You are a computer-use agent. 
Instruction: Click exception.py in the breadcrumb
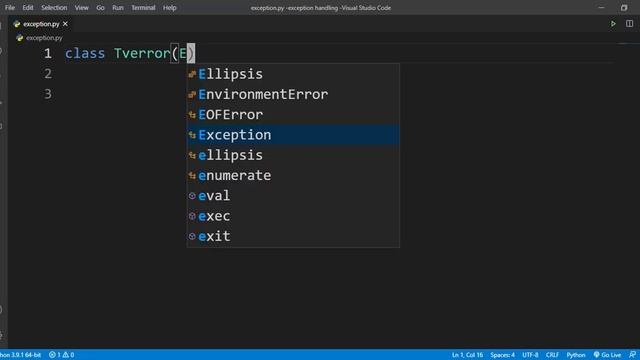[x=44, y=38]
